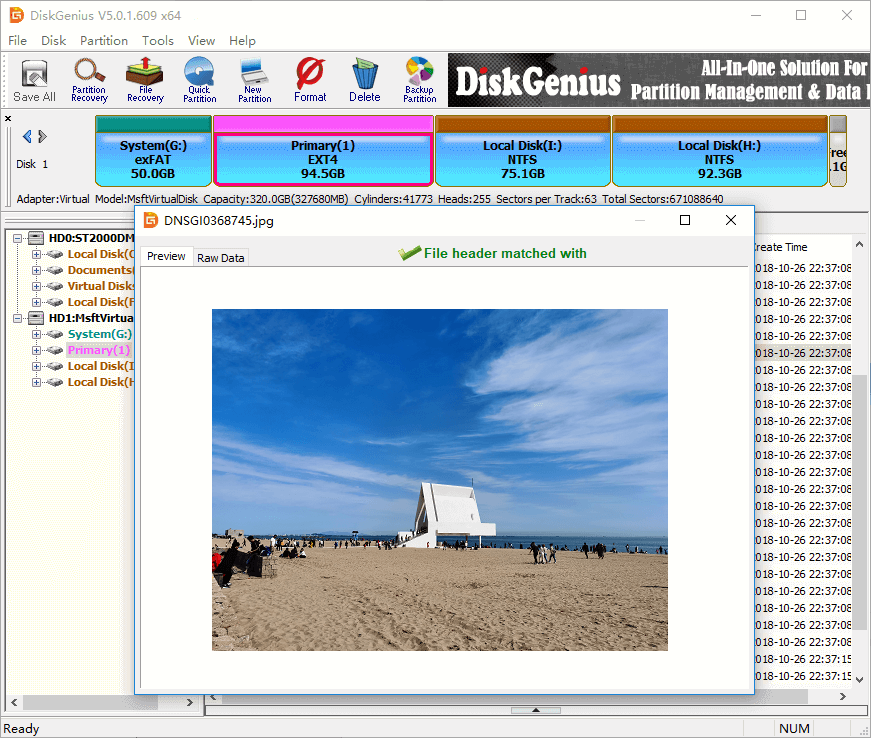The height and width of the screenshot is (738, 871).
Task: Close the DNSGI0368745.jpg preview window
Action: click(x=731, y=220)
